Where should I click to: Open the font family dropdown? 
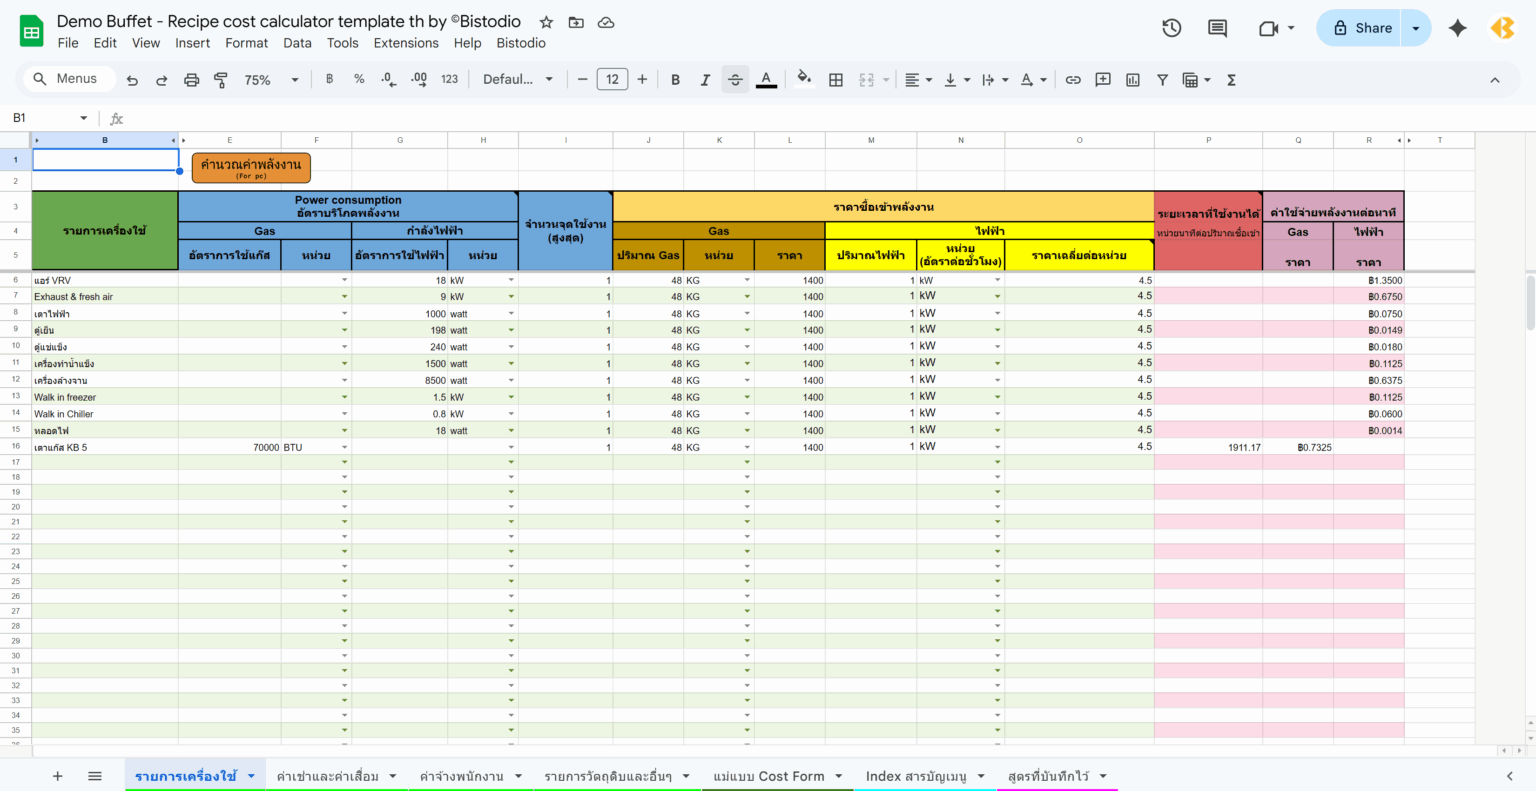click(x=517, y=80)
